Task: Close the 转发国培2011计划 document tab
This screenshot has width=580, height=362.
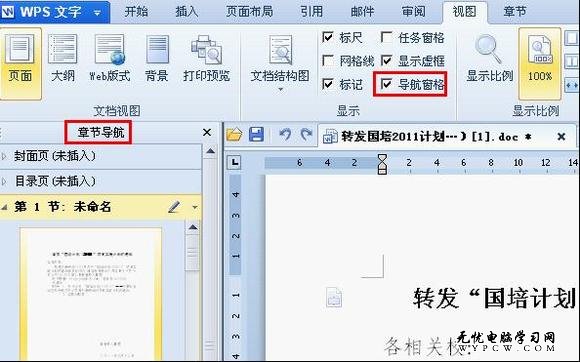Action: coord(561,137)
